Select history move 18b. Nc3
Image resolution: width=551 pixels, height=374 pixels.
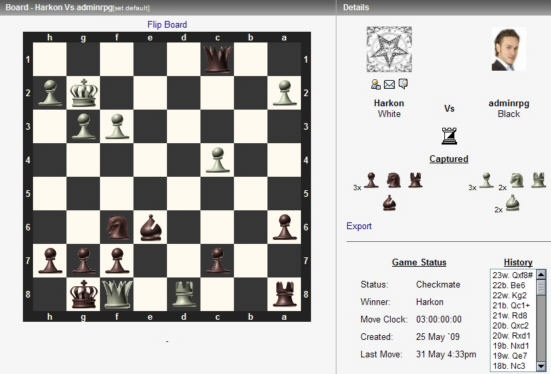tap(508, 366)
